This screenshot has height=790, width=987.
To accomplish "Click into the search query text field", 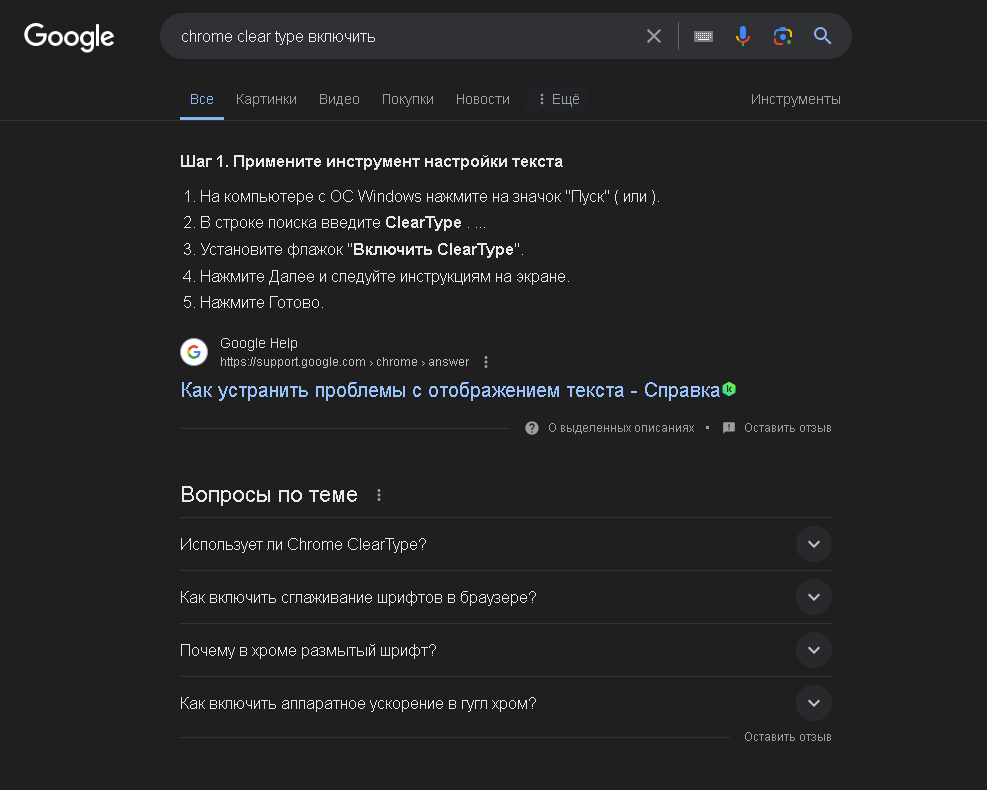I will tap(400, 36).
